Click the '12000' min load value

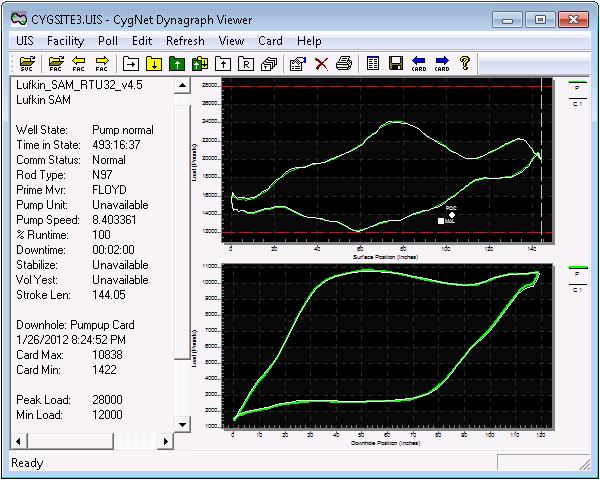point(108,415)
